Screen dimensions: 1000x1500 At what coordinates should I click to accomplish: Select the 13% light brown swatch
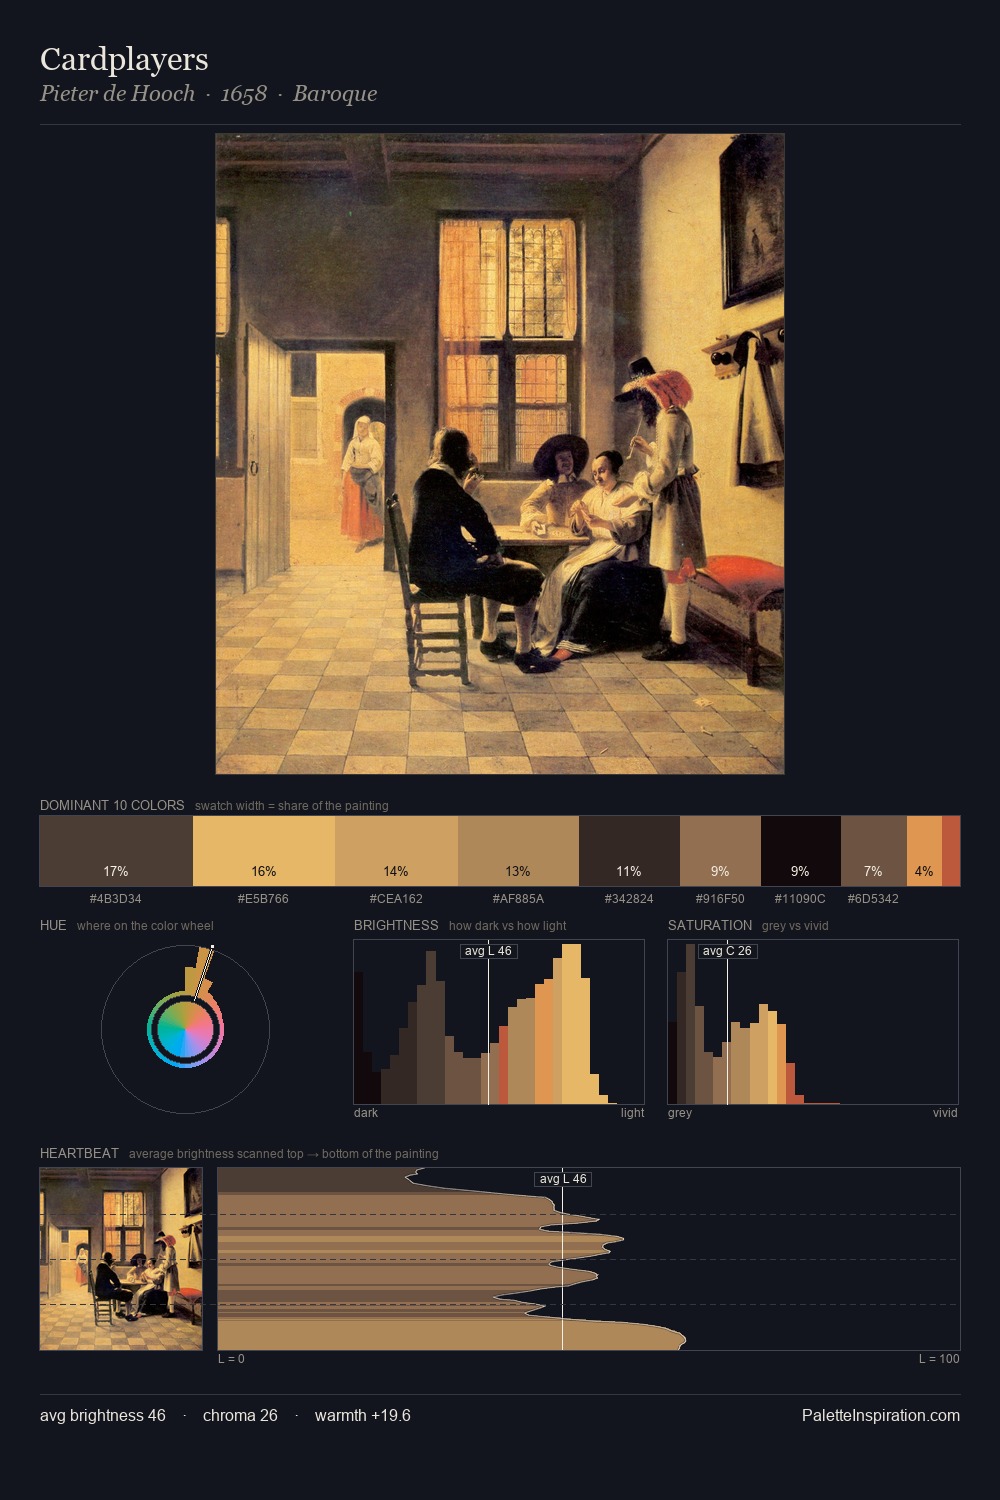(518, 851)
